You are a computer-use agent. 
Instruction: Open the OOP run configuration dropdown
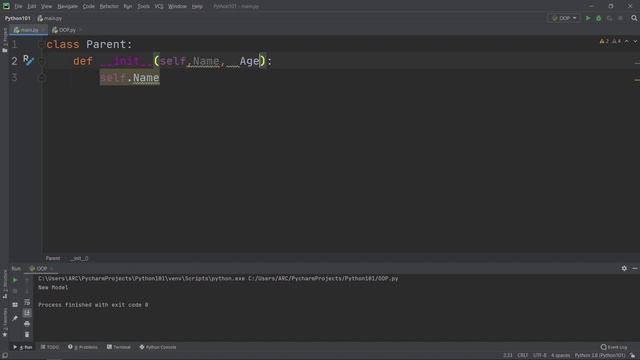coord(564,18)
